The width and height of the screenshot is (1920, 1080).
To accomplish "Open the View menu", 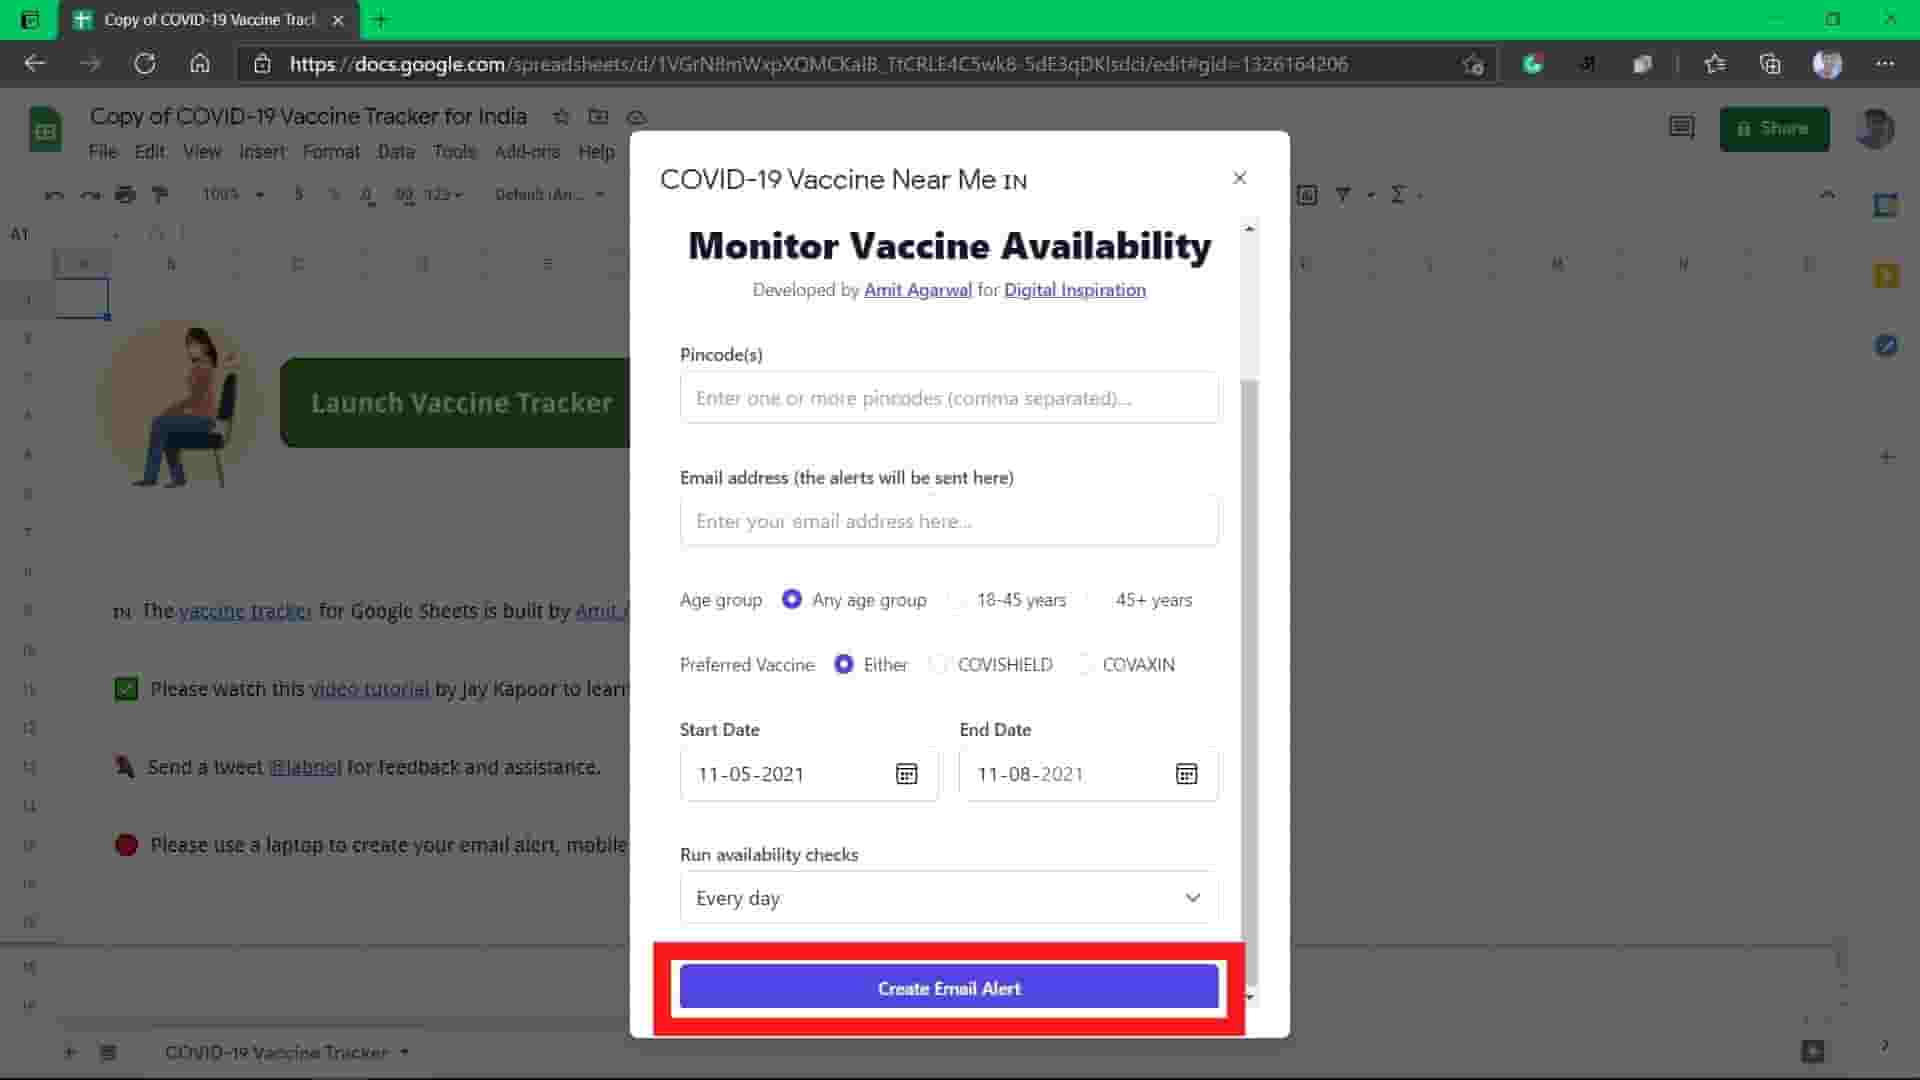I will pyautogui.click(x=202, y=152).
